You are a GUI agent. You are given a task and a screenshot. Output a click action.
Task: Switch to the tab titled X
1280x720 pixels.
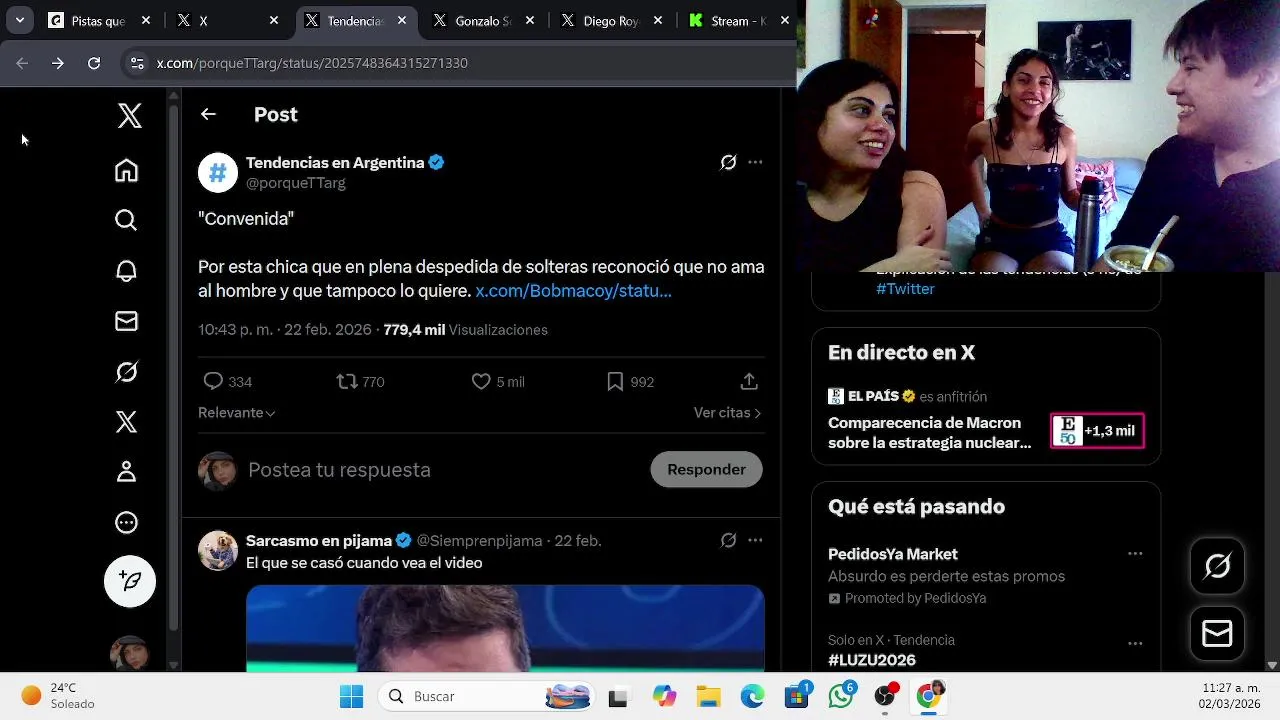click(x=228, y=21)
